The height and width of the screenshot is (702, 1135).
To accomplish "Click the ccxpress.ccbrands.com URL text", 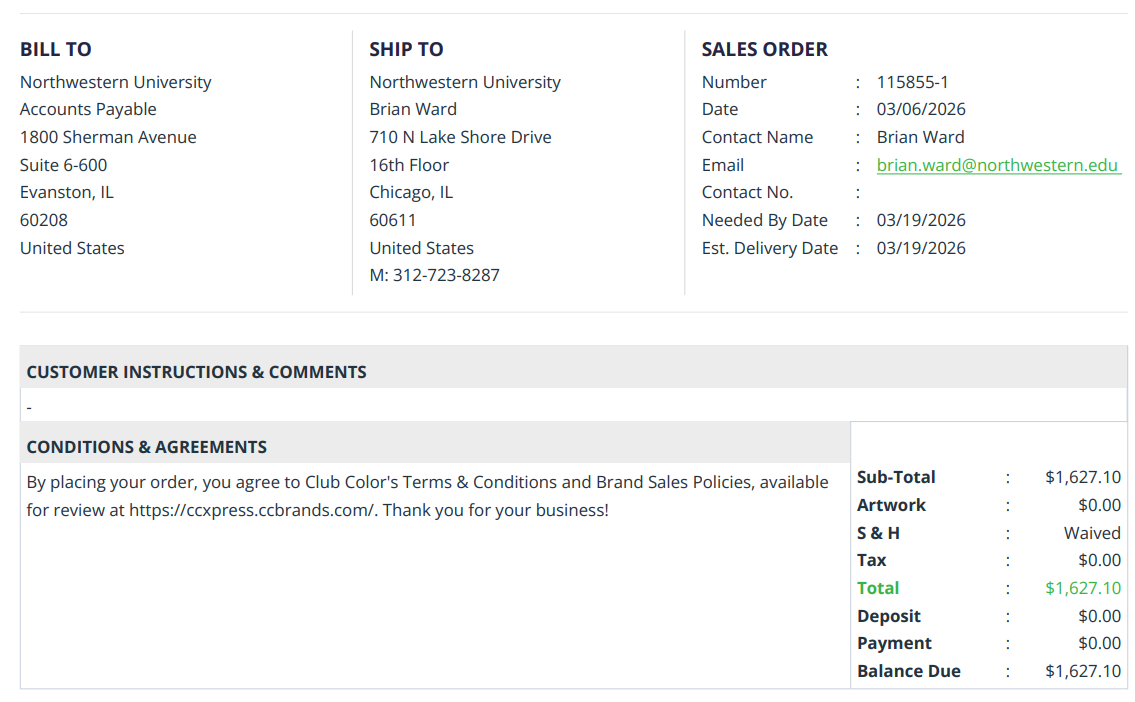I will coord(252,510).
